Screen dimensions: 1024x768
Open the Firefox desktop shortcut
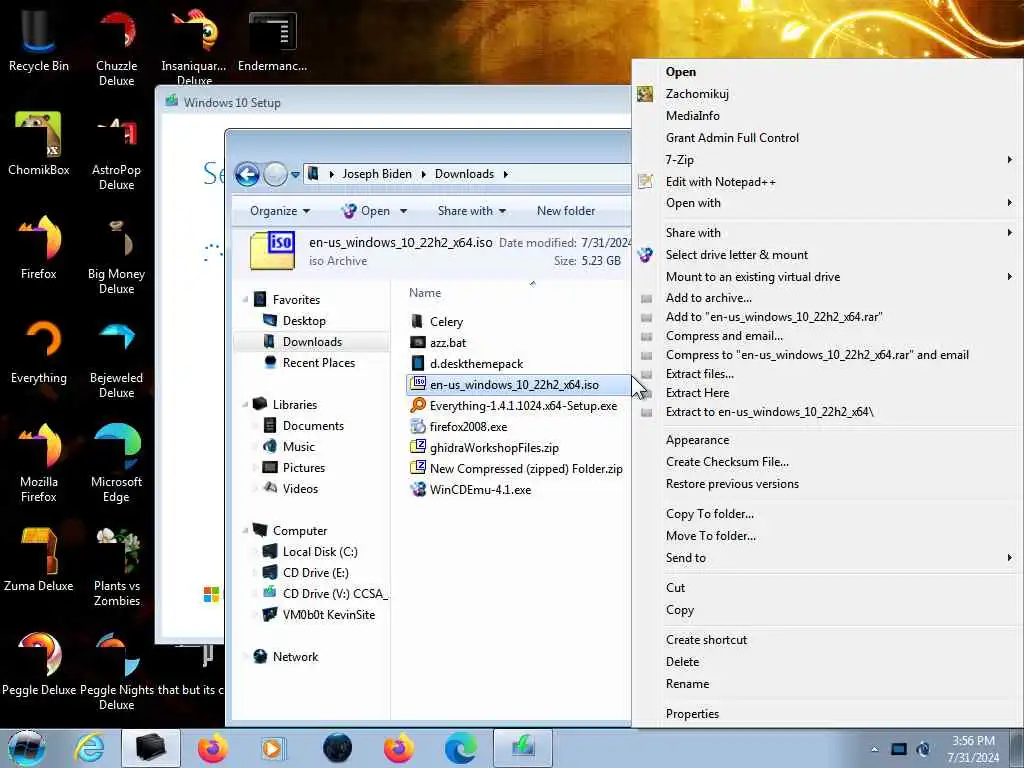(39, 248)
